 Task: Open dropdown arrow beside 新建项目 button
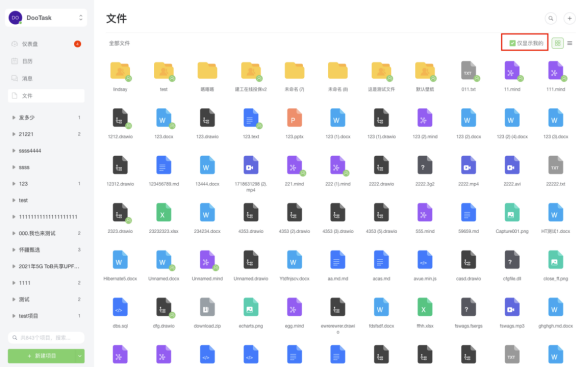tap(80, 356)
